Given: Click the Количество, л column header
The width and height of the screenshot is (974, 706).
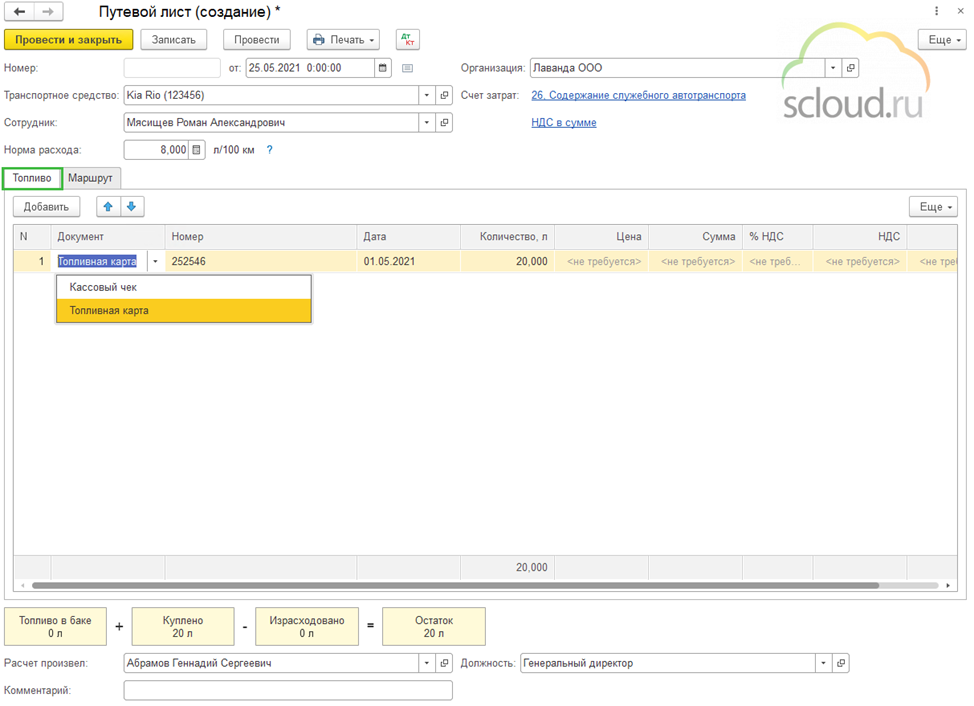Looking at the screenshot, I should [507, 237].
